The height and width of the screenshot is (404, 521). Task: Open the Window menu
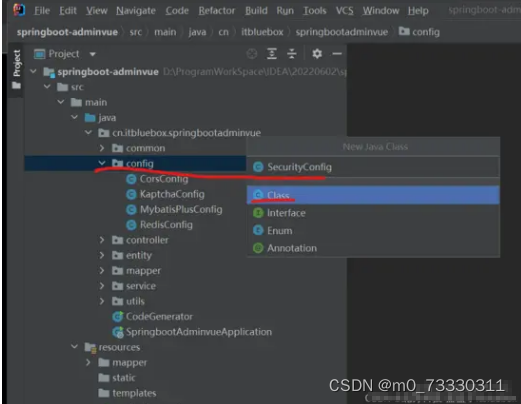(381, 11)
